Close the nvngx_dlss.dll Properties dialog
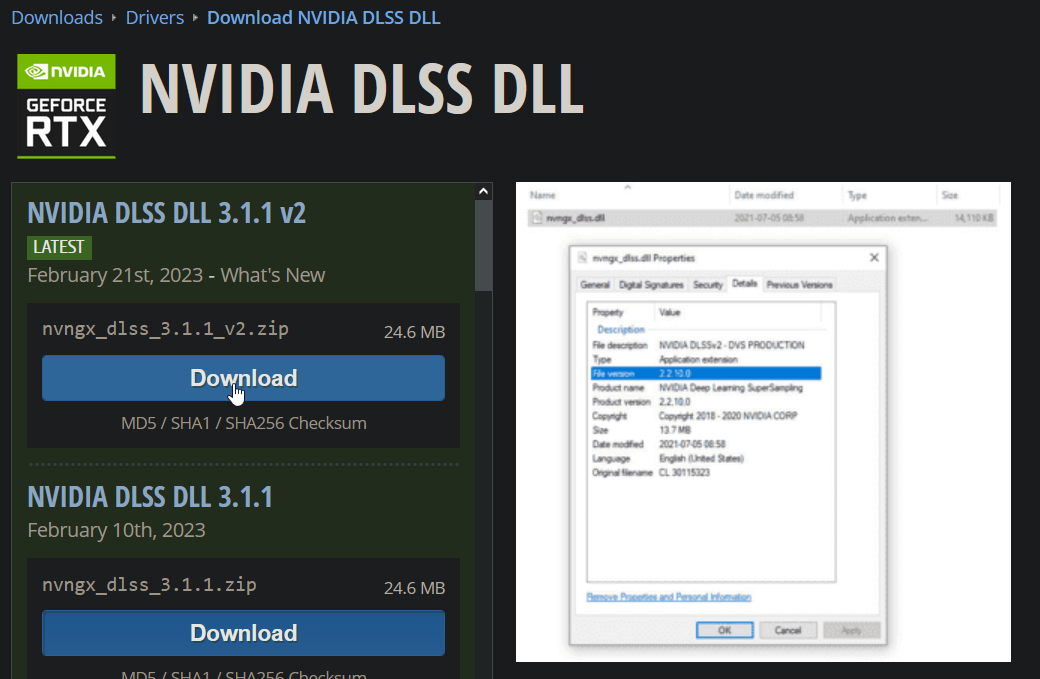 tap(874, 258)
